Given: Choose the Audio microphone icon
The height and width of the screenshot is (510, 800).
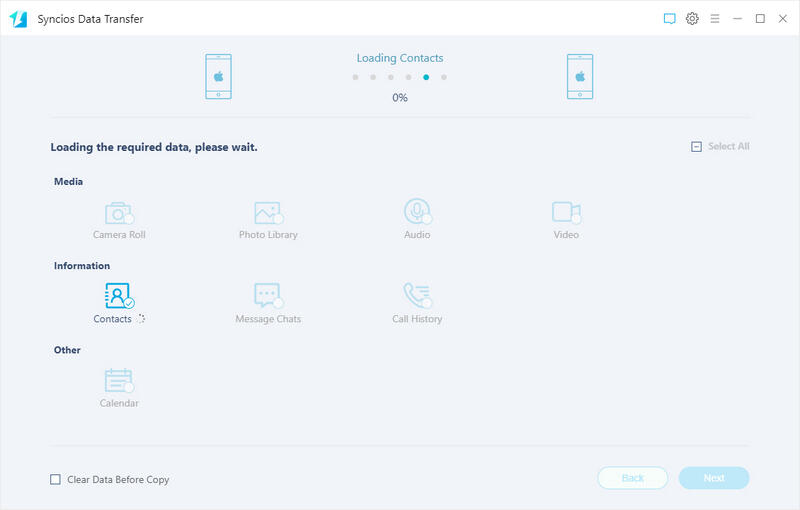Looking at the screenshot, I should pyautogui.click(x=417, y=212).
